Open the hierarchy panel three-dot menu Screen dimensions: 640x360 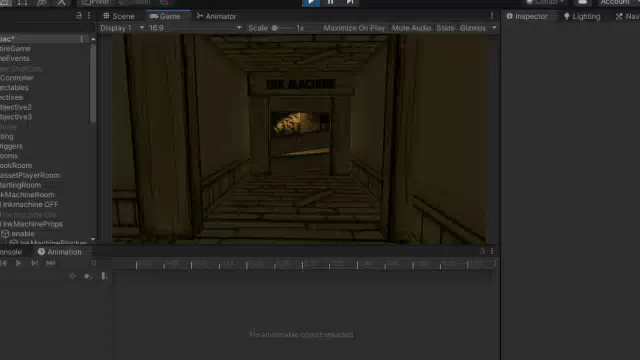coord(89,16)
